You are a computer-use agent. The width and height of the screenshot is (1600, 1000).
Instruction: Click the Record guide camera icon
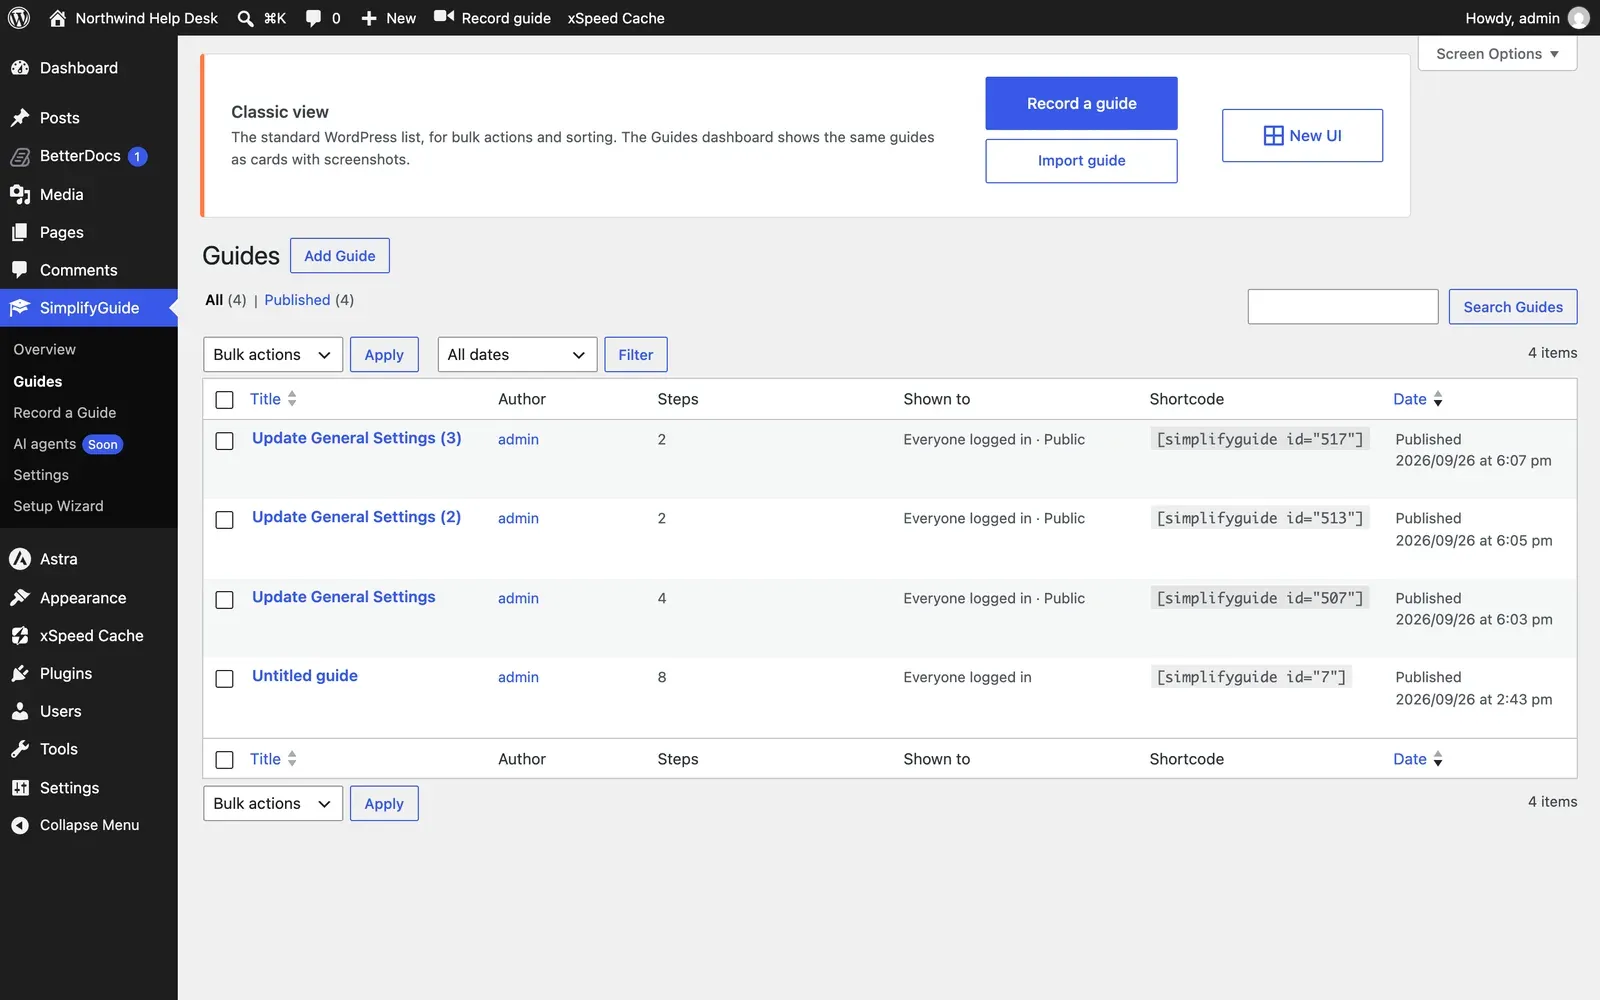click(444, 17)
